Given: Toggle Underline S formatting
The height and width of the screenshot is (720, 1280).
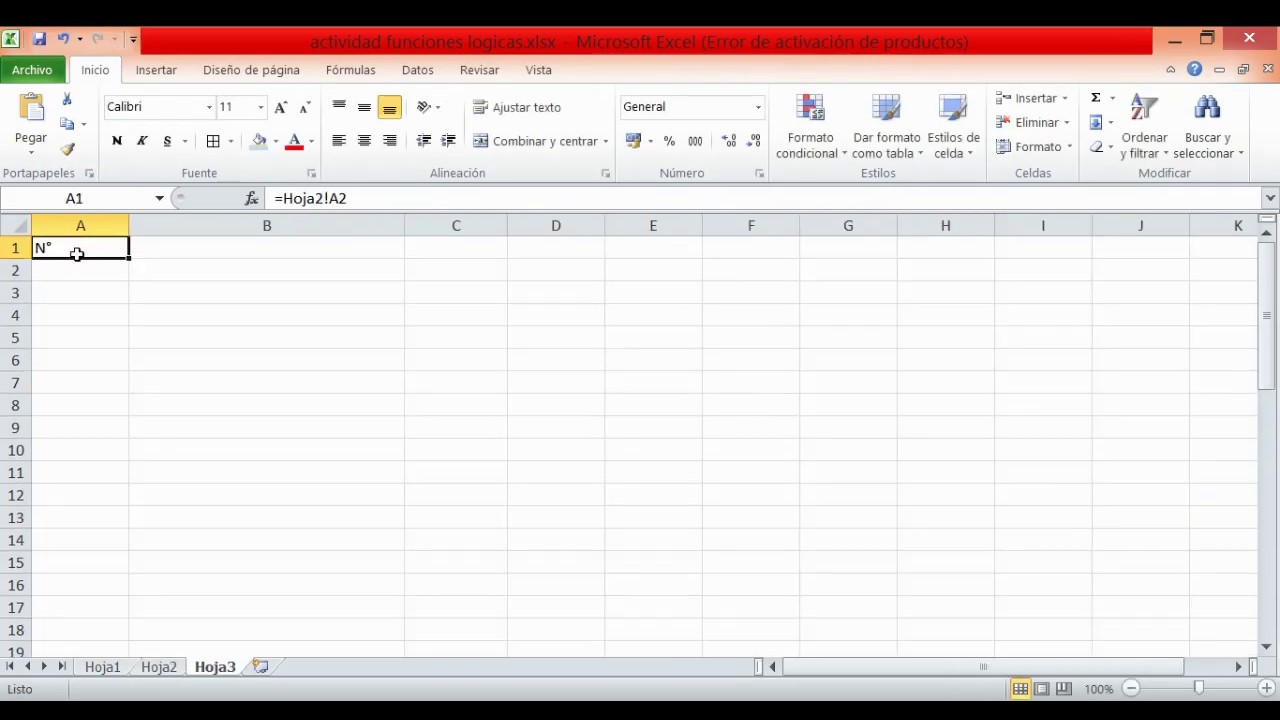Looking at the screenshot, I should click(x=167, y=141).
